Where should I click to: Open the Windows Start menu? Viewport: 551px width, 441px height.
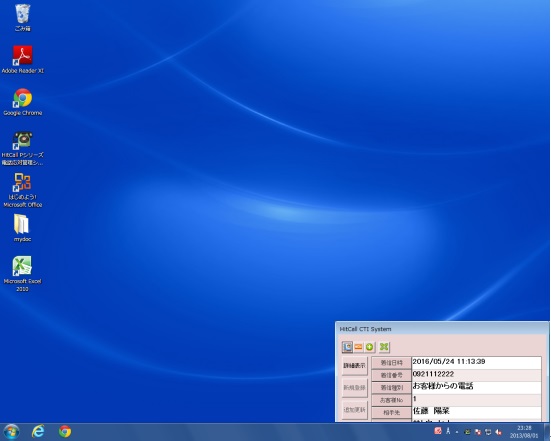(11, 432)
